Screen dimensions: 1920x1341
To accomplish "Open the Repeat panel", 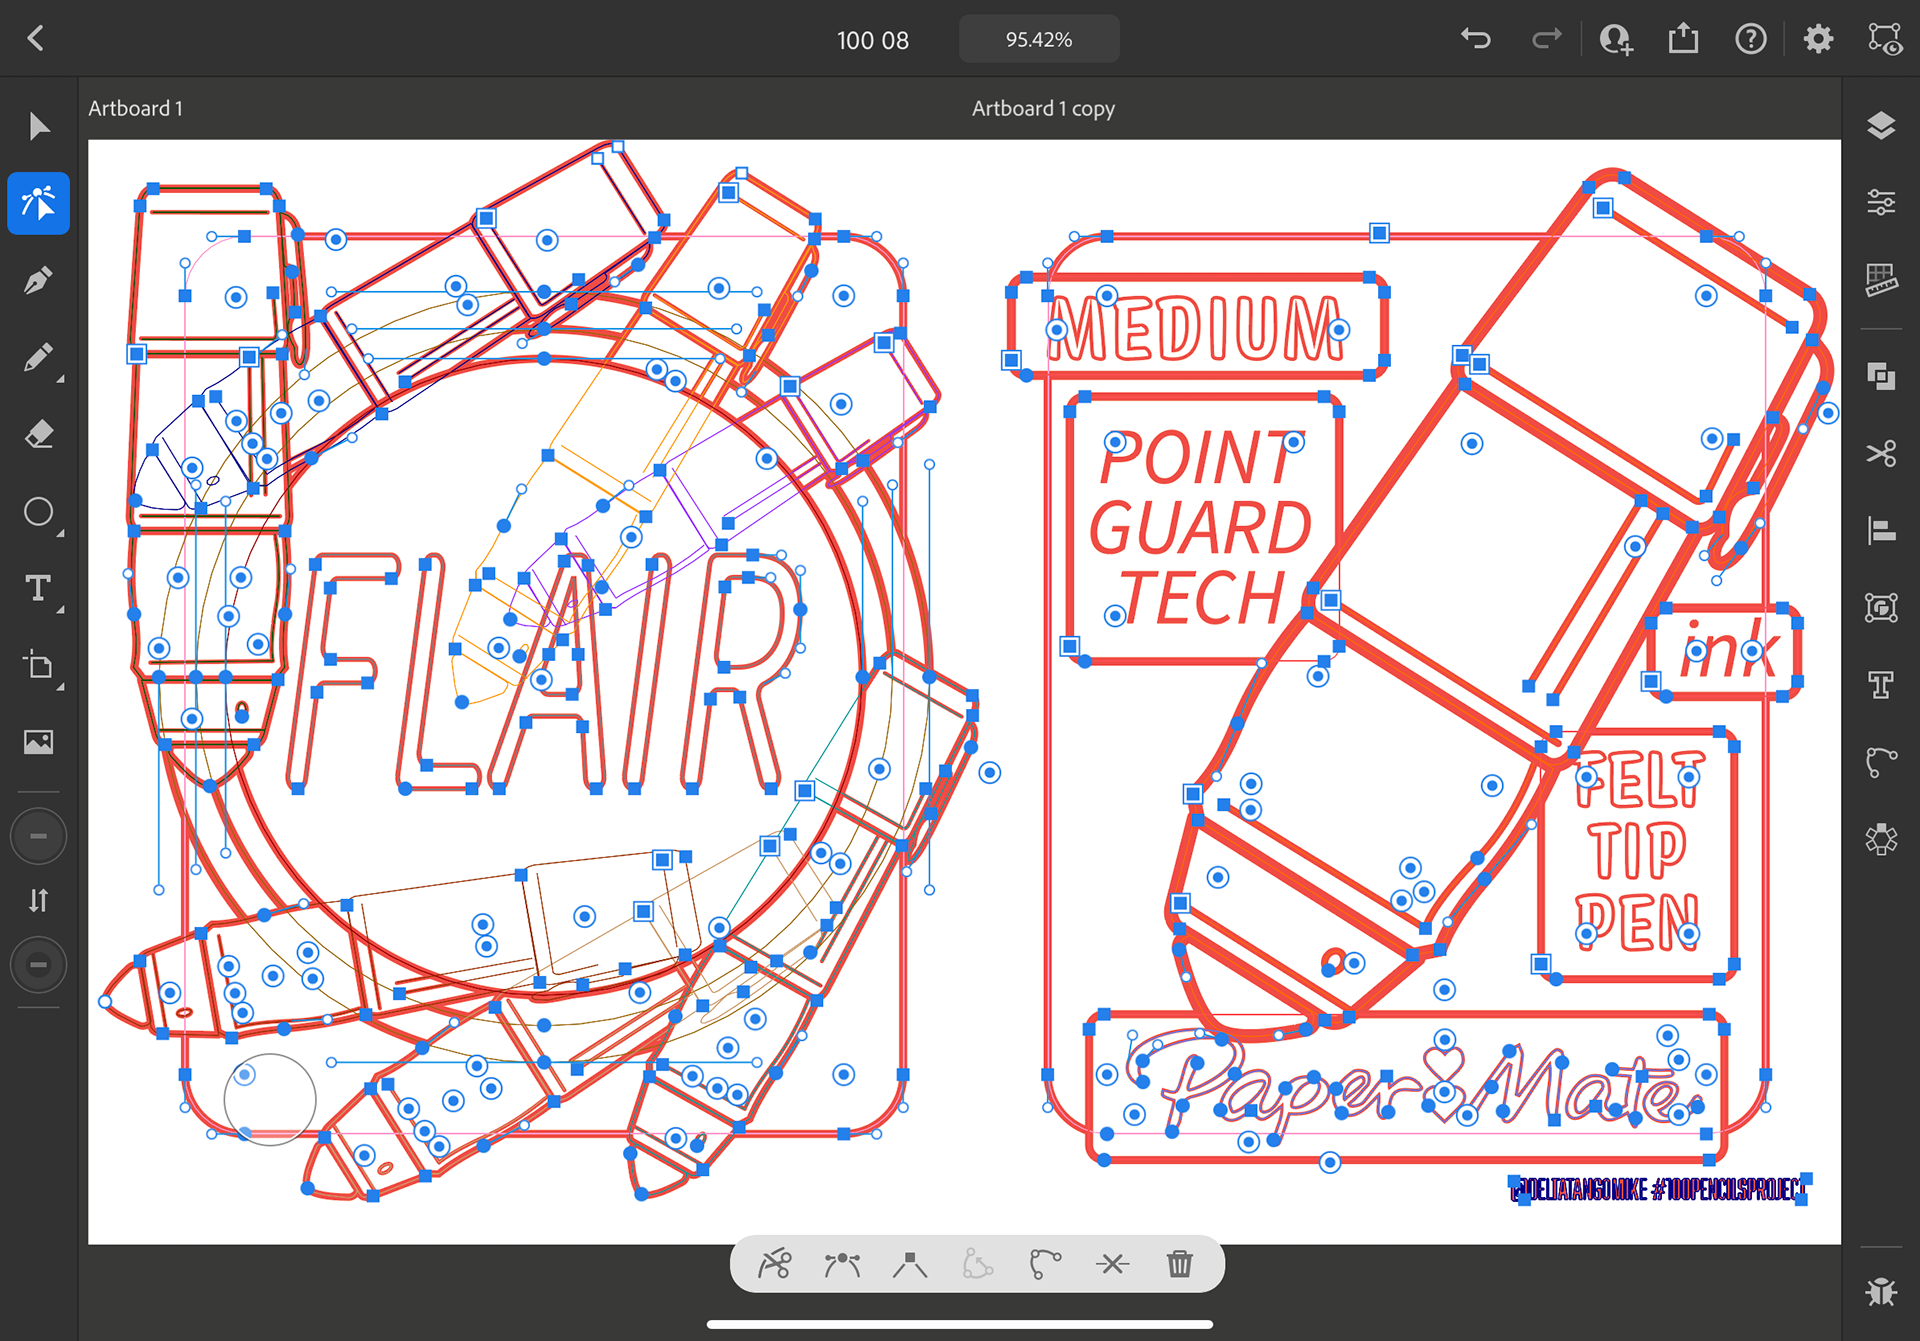I will pos(1881,838).
